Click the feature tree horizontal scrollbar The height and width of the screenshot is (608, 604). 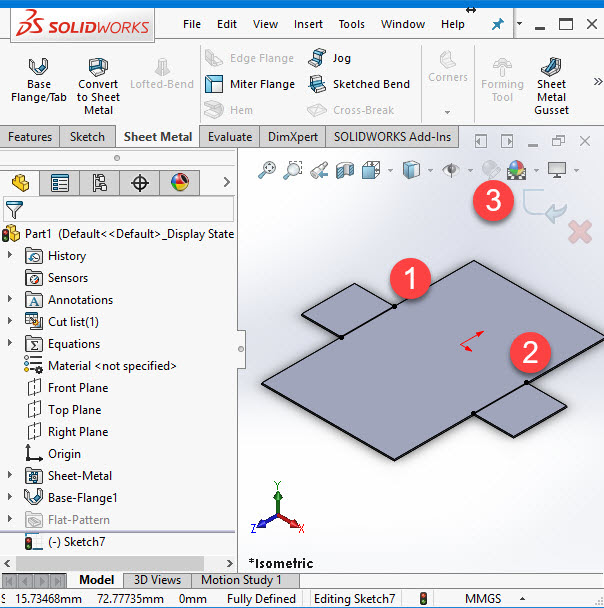(x=110, y=563)
